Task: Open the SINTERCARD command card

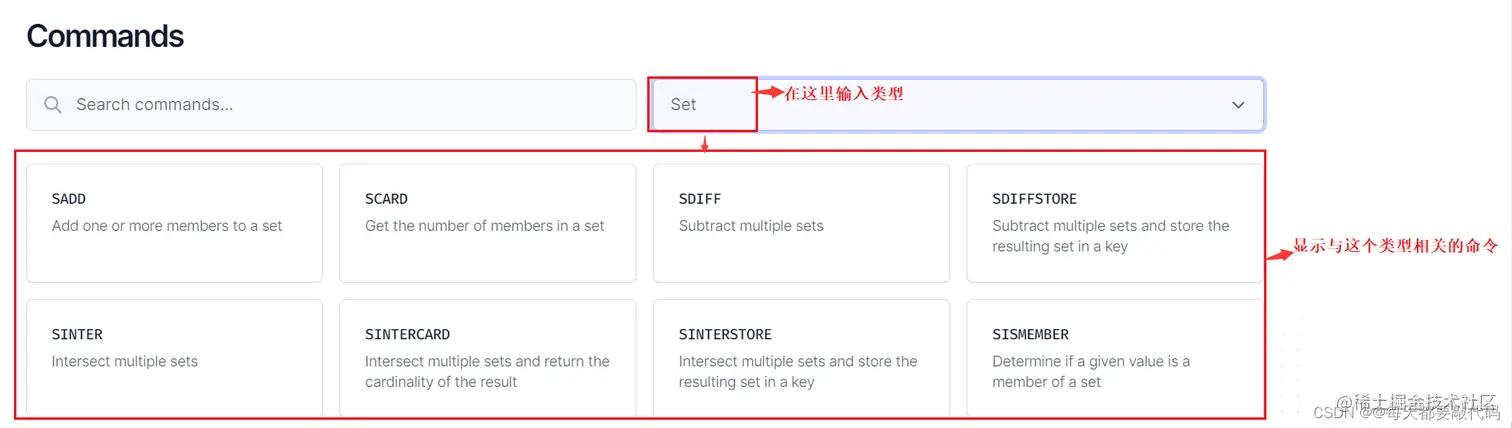Action: (x=487, y=357)
